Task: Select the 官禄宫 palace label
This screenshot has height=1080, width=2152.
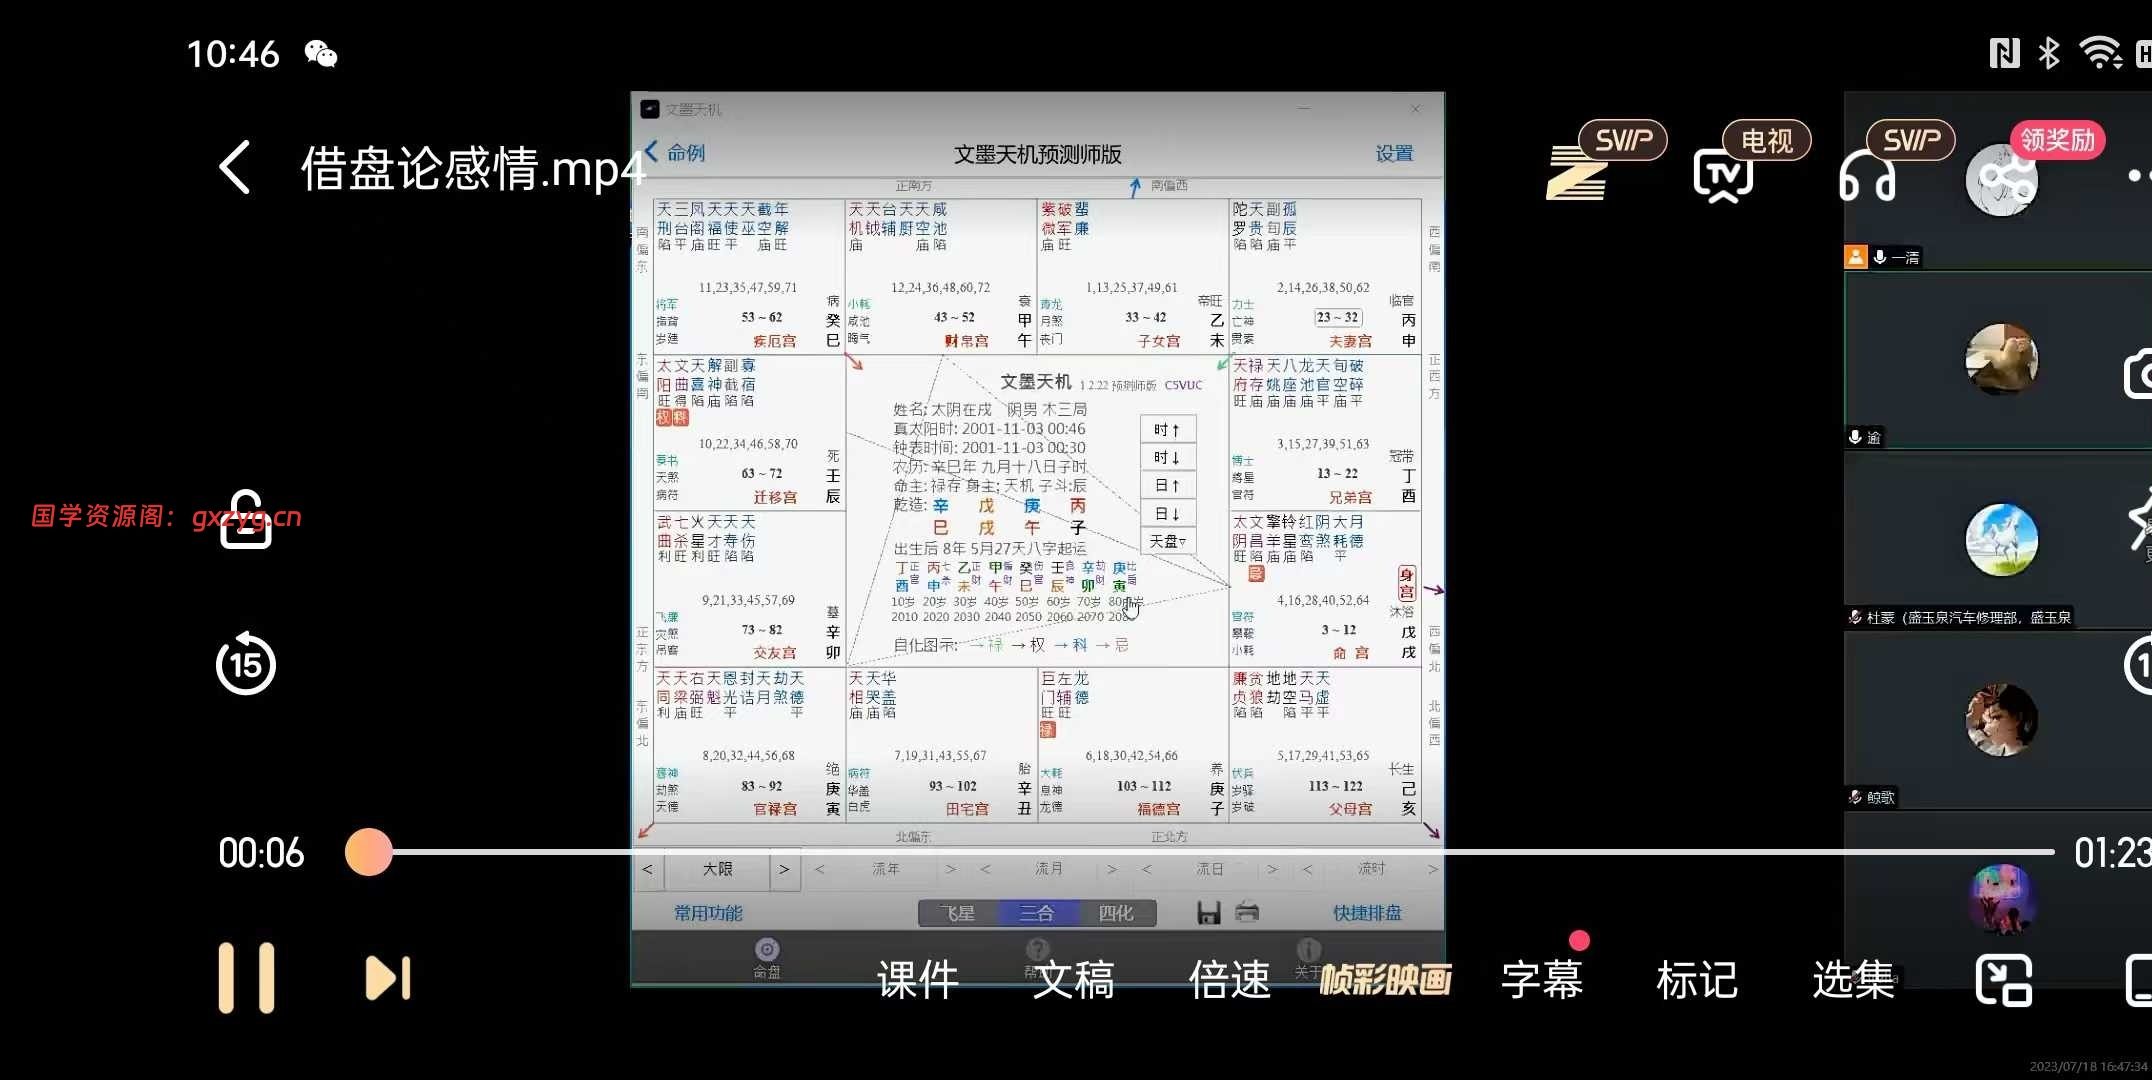Action: coord(775,809)
